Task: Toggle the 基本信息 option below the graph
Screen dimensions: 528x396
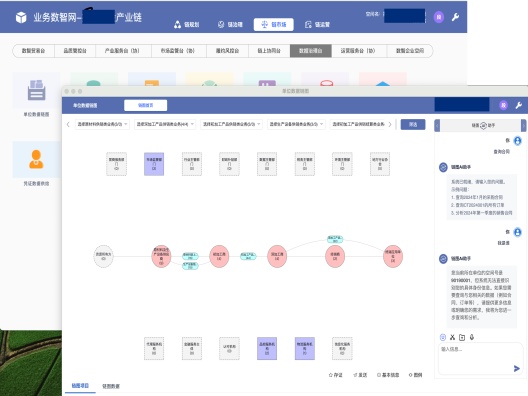Action: 388,375
